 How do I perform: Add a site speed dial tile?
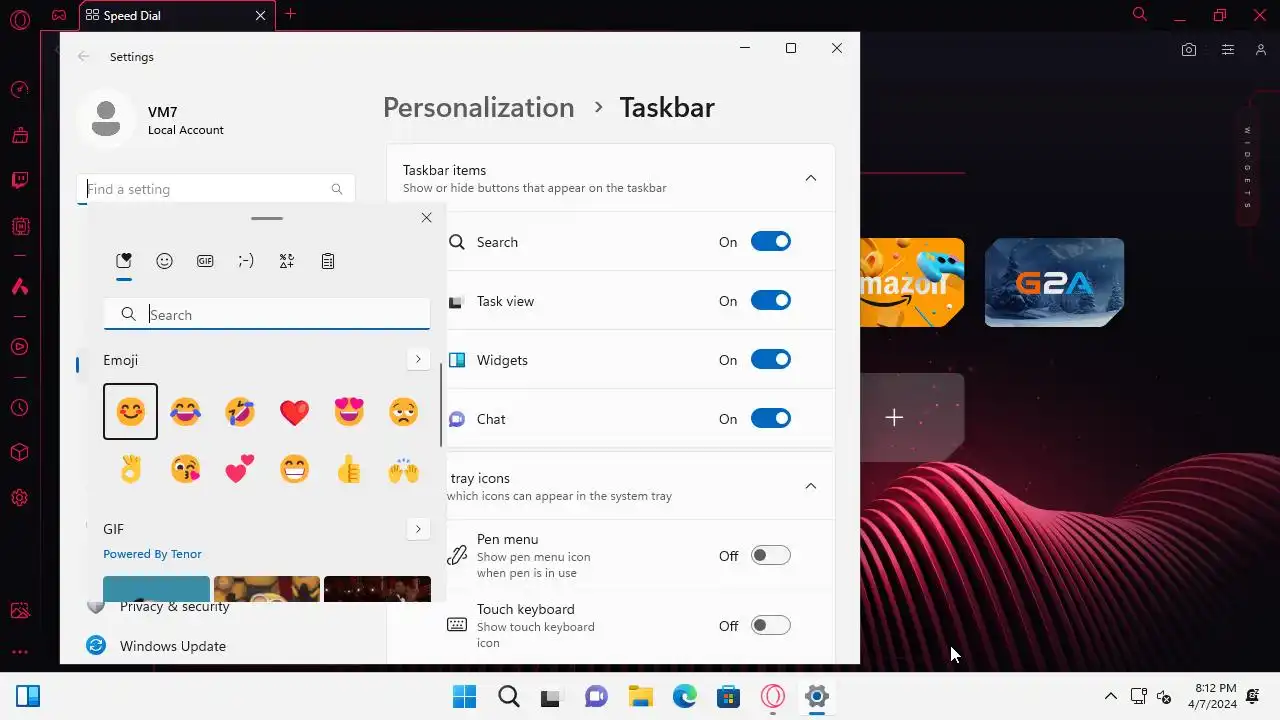click(x=894, y=417)
